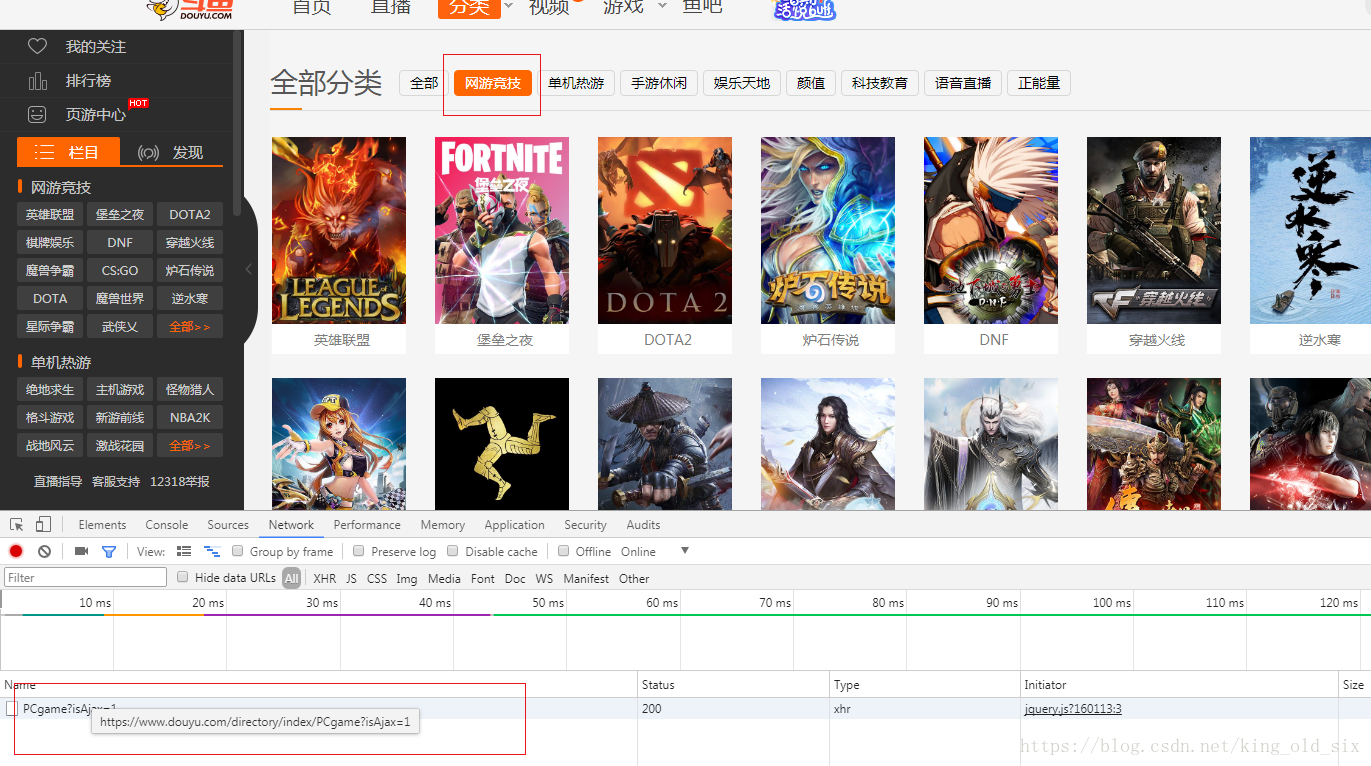Toggle the device toolbar icon in DevTools
The width and height of the screenshot is (1371, 766).
(43, 524)
